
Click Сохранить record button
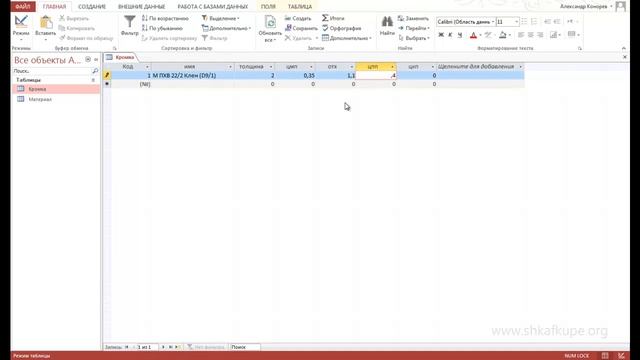tap(301, 28)
